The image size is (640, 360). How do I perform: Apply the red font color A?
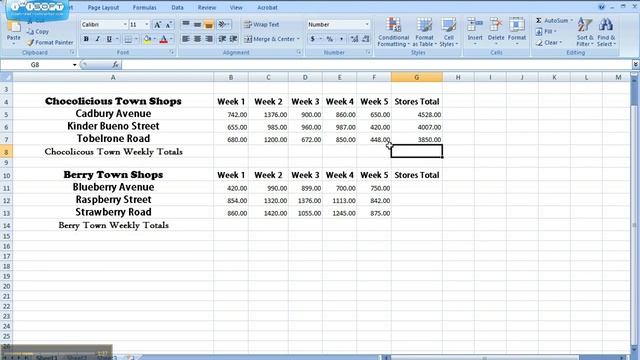tap(164, 39)
